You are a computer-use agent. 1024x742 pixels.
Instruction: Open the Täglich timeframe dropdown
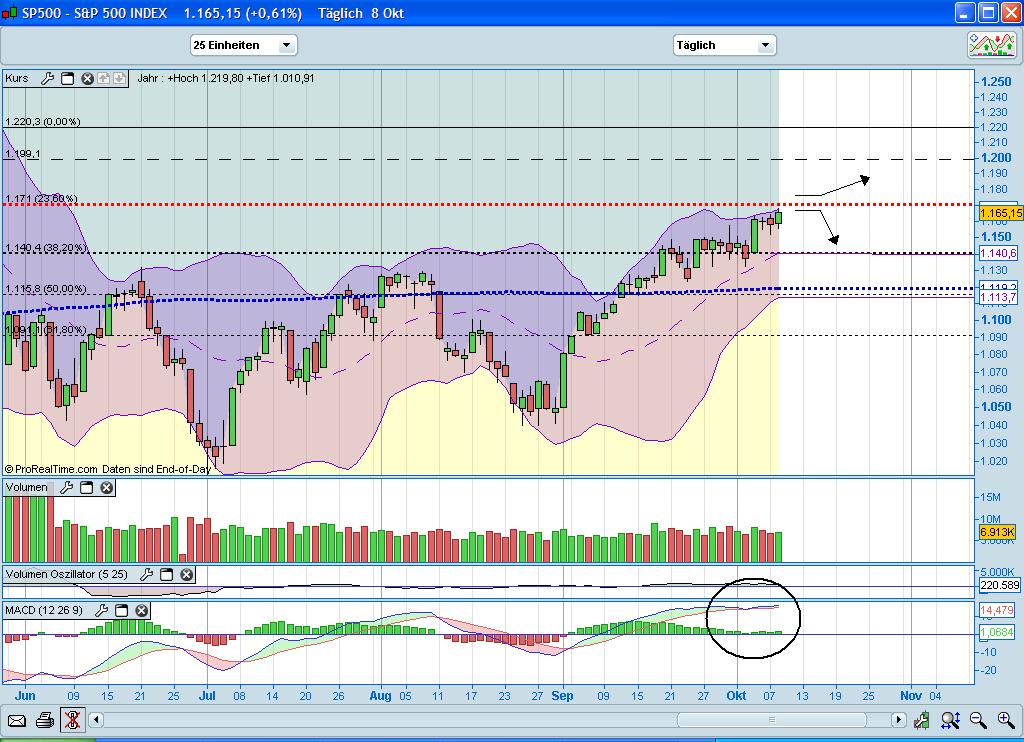(x=724, y=44)
